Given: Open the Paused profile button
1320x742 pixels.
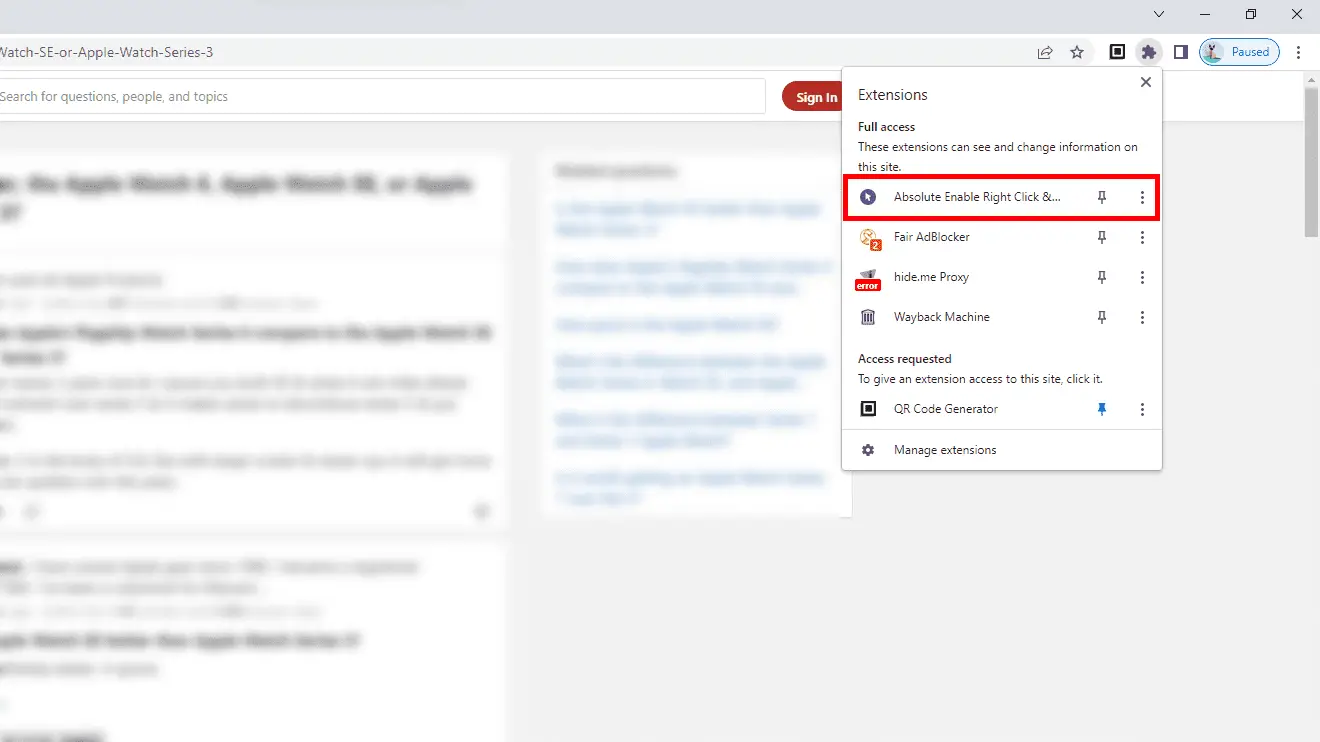Looking at the screenshot, I should (1239, 52).
